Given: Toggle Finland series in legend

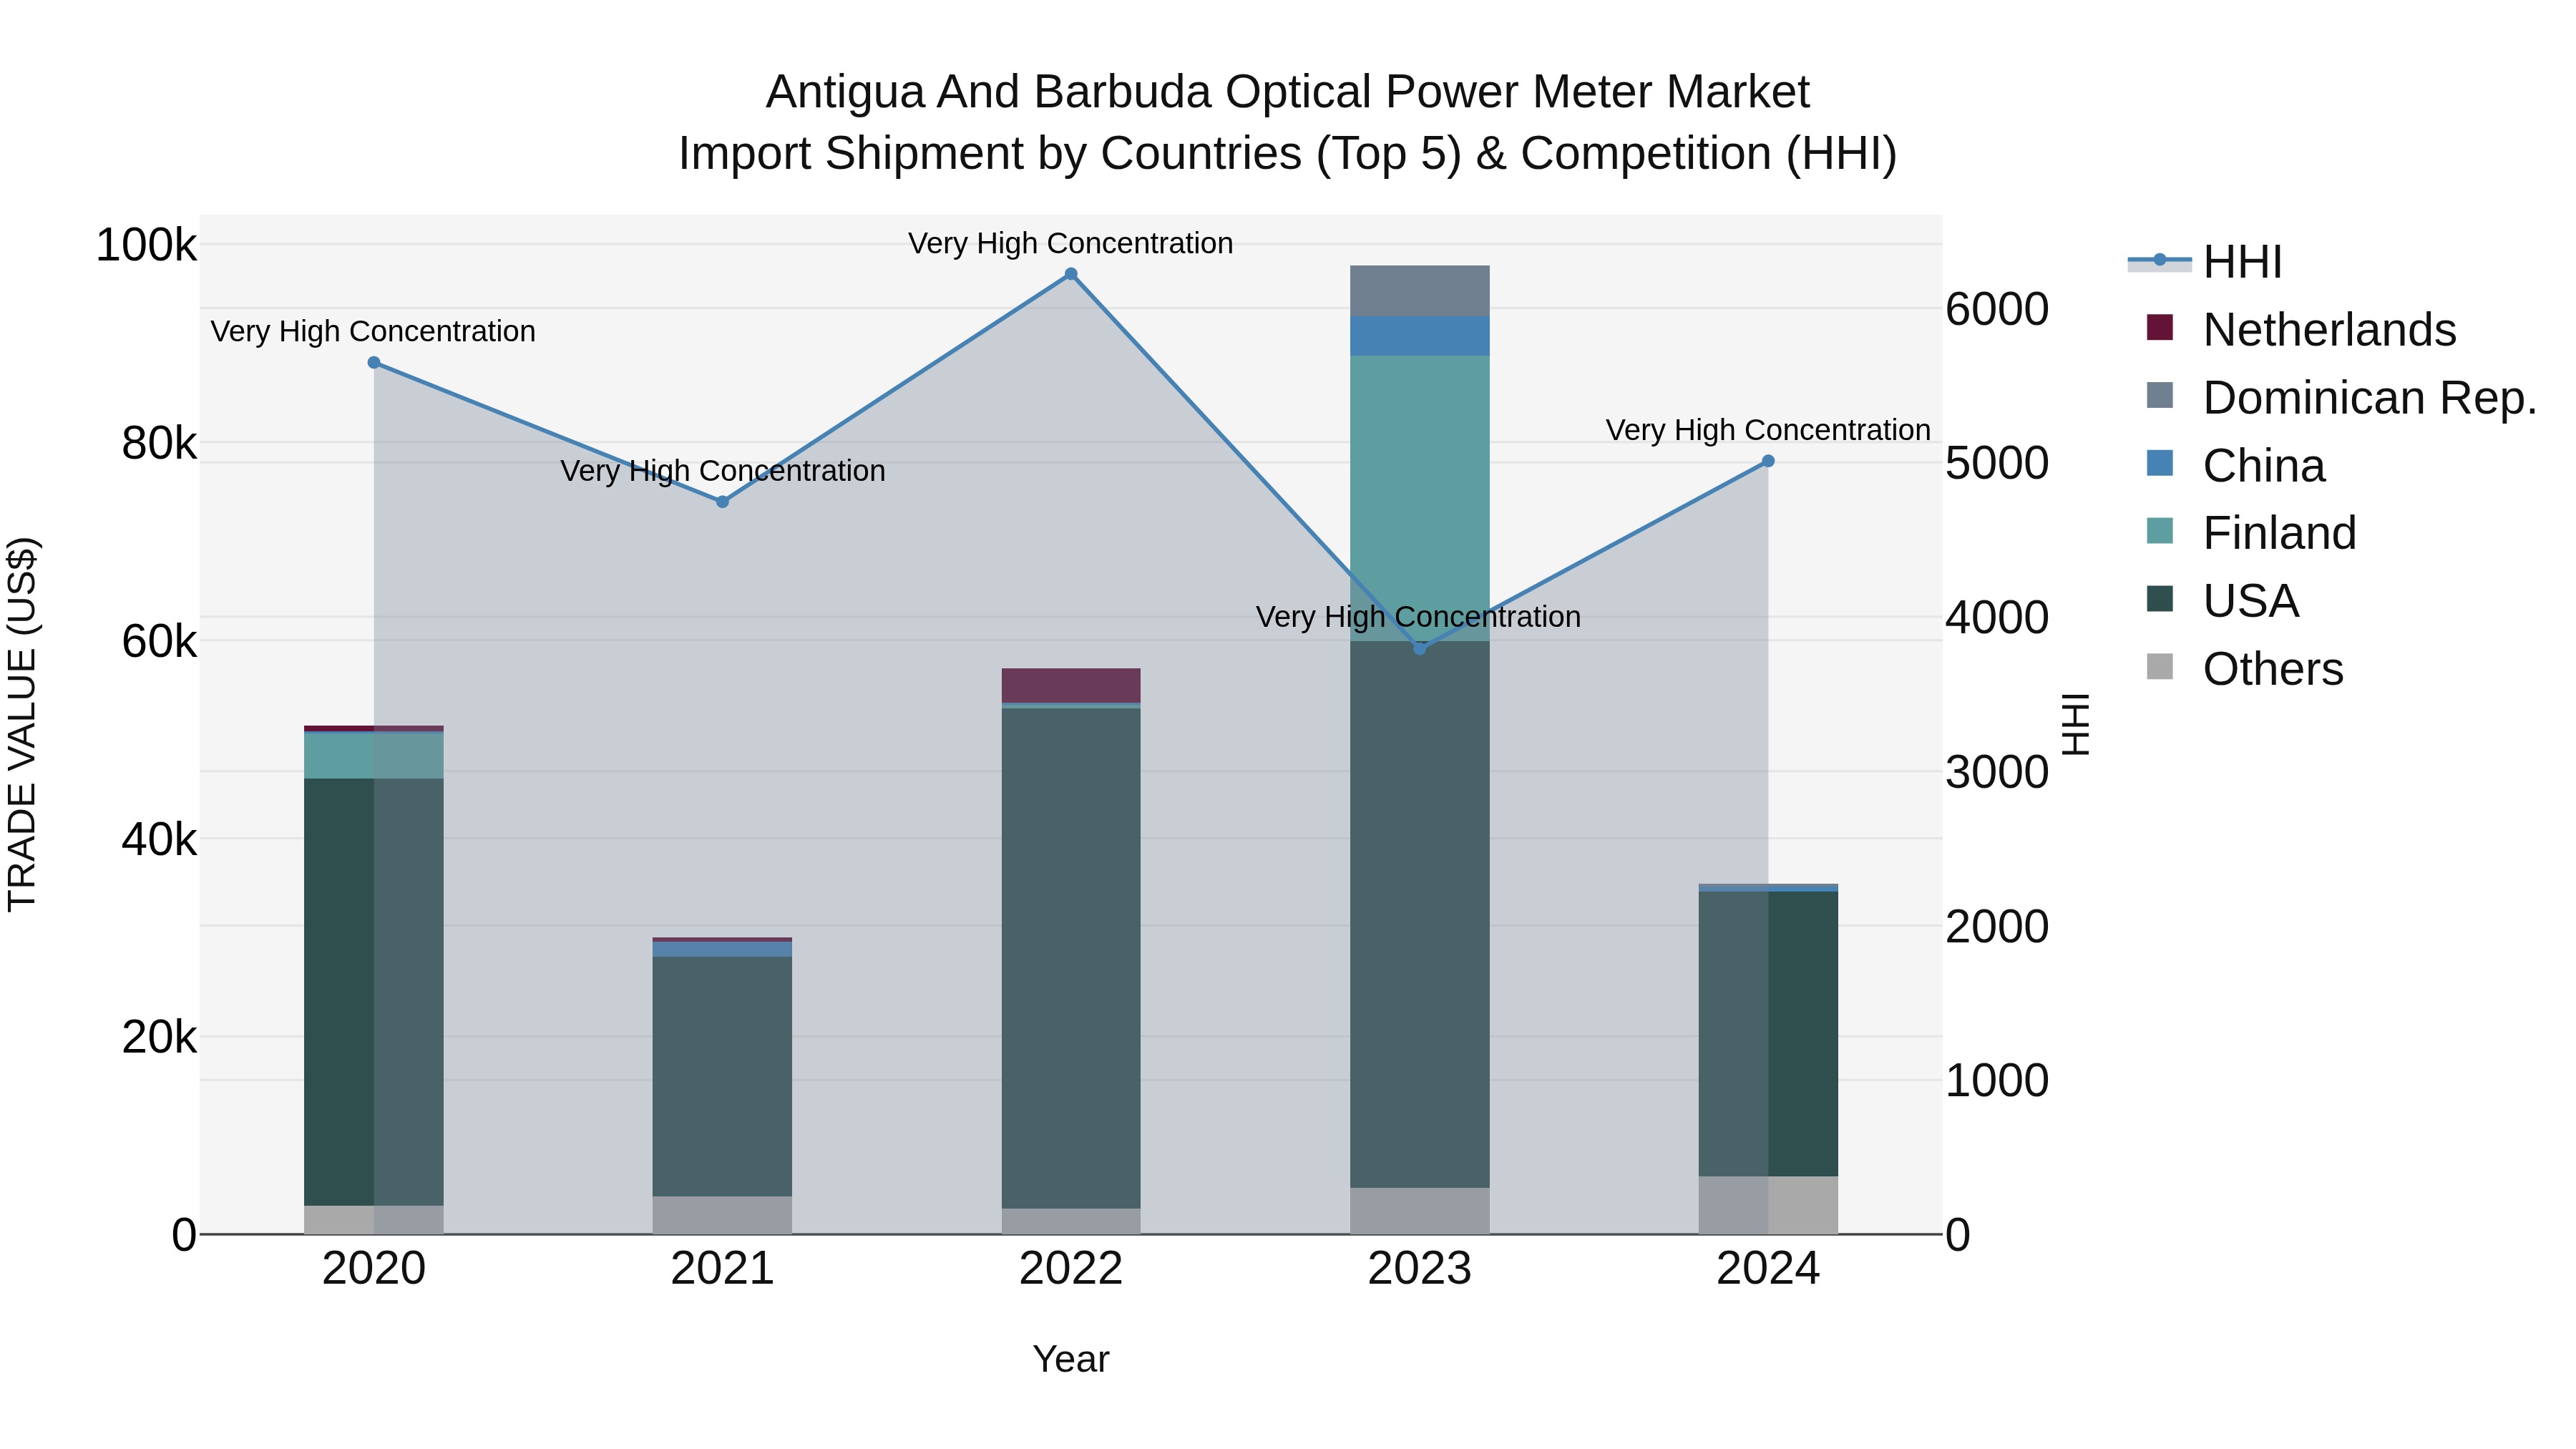Looking at the screenshot, I should [2251, 533].
